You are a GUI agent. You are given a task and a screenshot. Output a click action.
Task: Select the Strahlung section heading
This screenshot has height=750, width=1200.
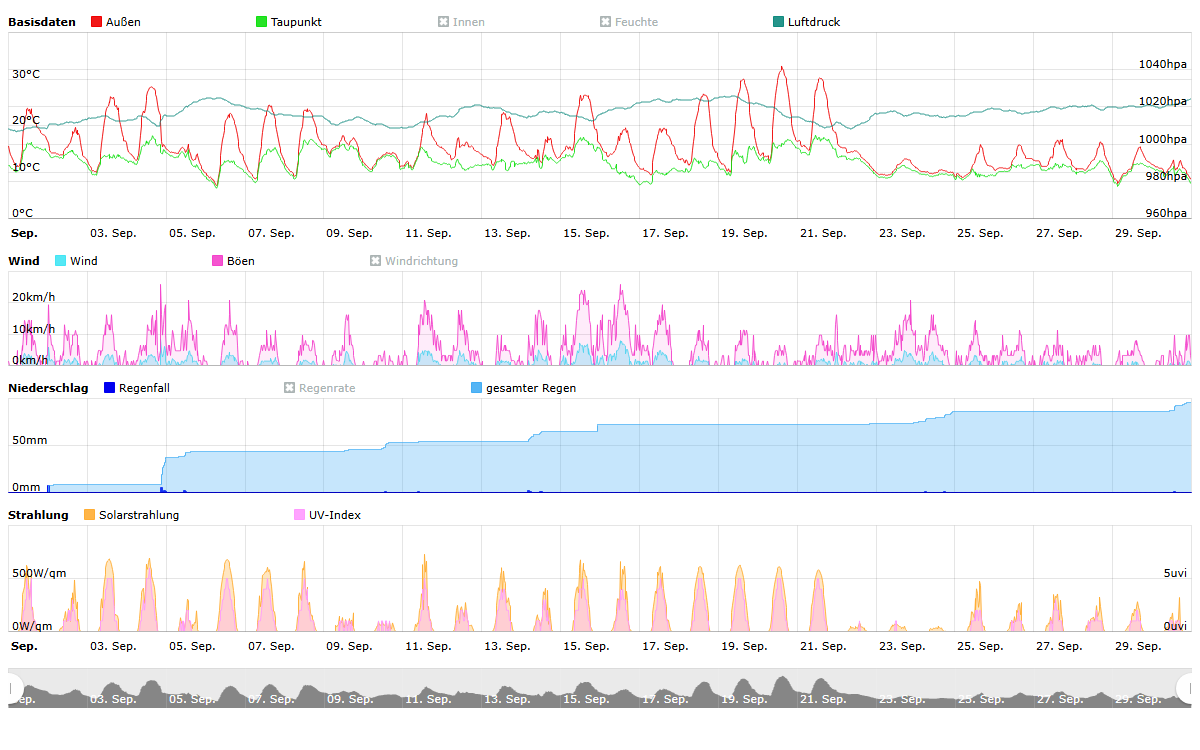click(38, 515)
